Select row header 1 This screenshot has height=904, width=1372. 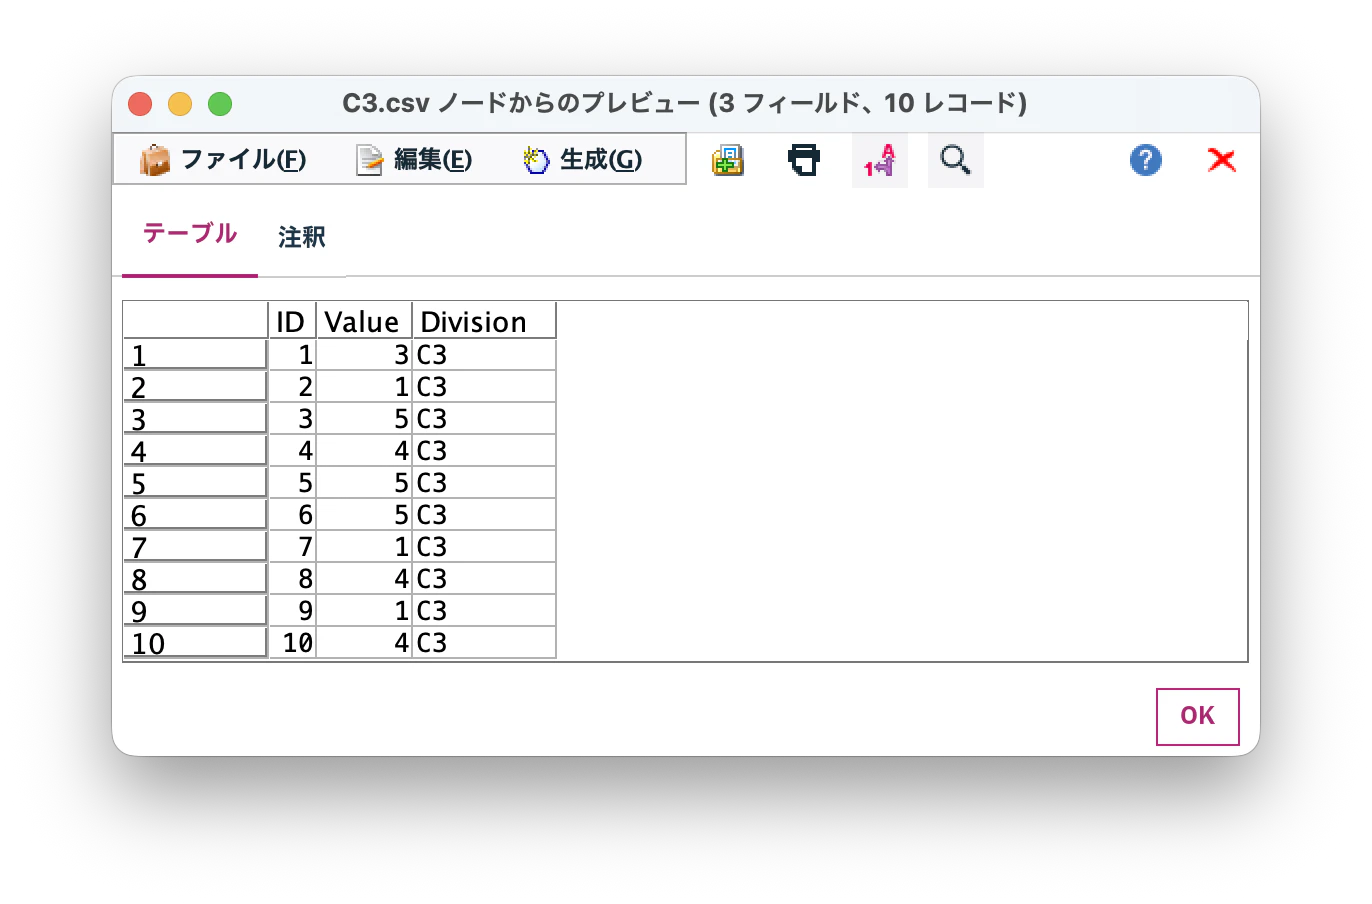click(x=195, y=355)
